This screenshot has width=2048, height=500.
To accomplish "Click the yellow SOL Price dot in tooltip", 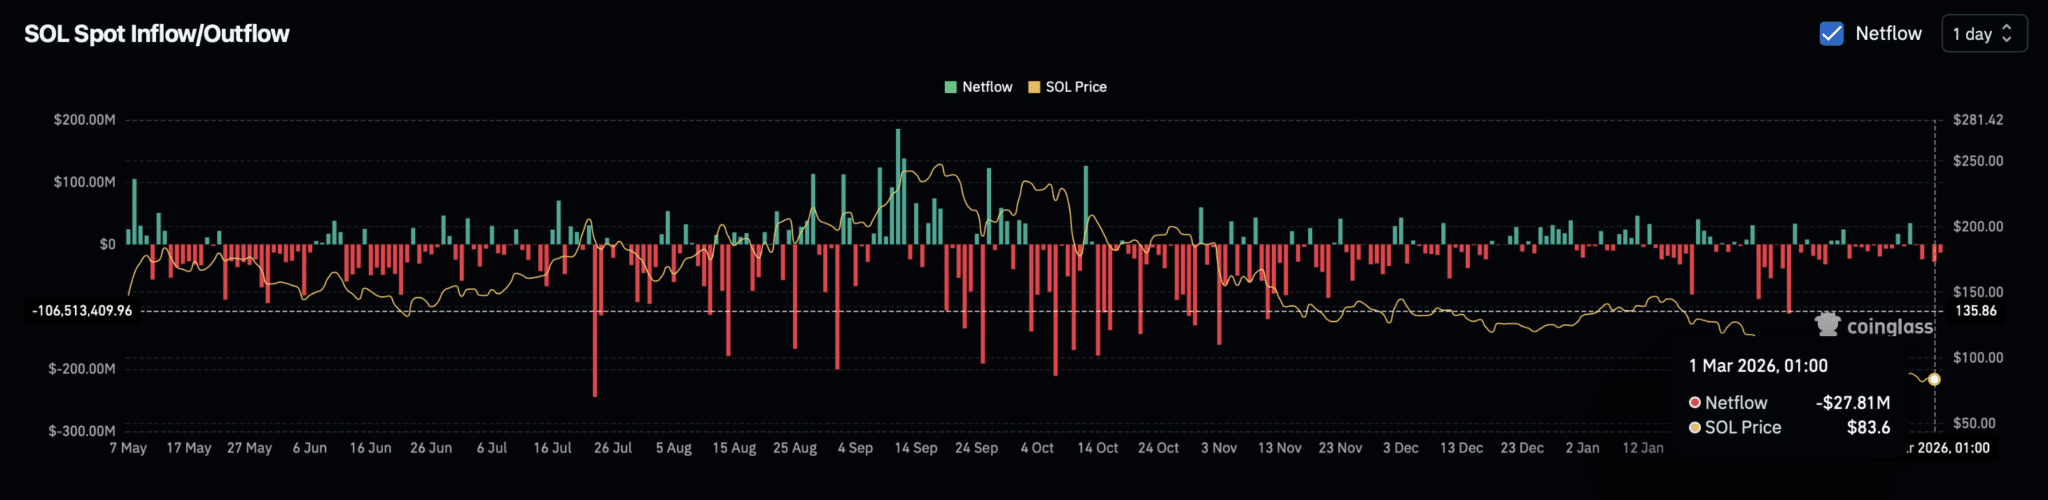I will (1695, 427).
